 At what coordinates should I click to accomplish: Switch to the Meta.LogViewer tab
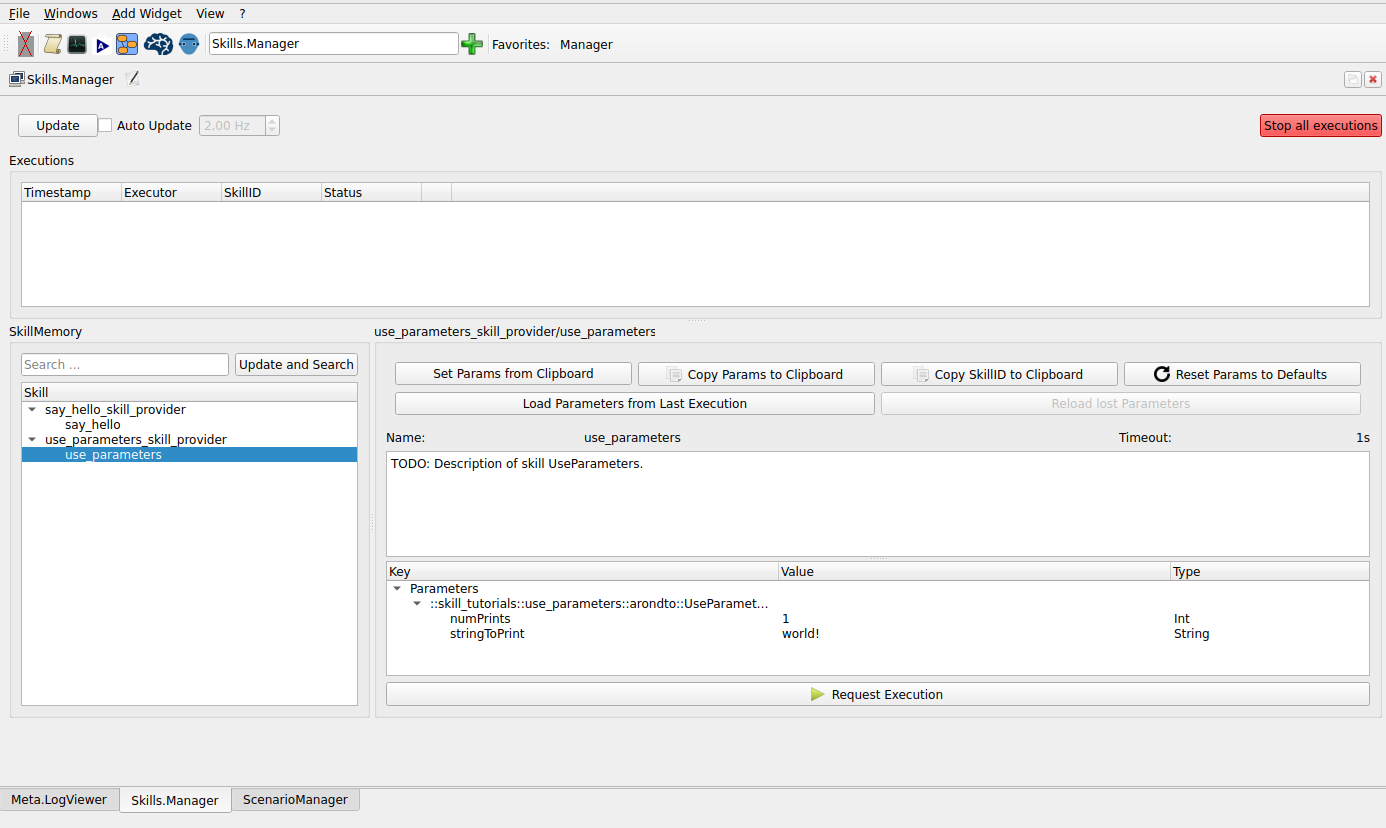point(57,799)
